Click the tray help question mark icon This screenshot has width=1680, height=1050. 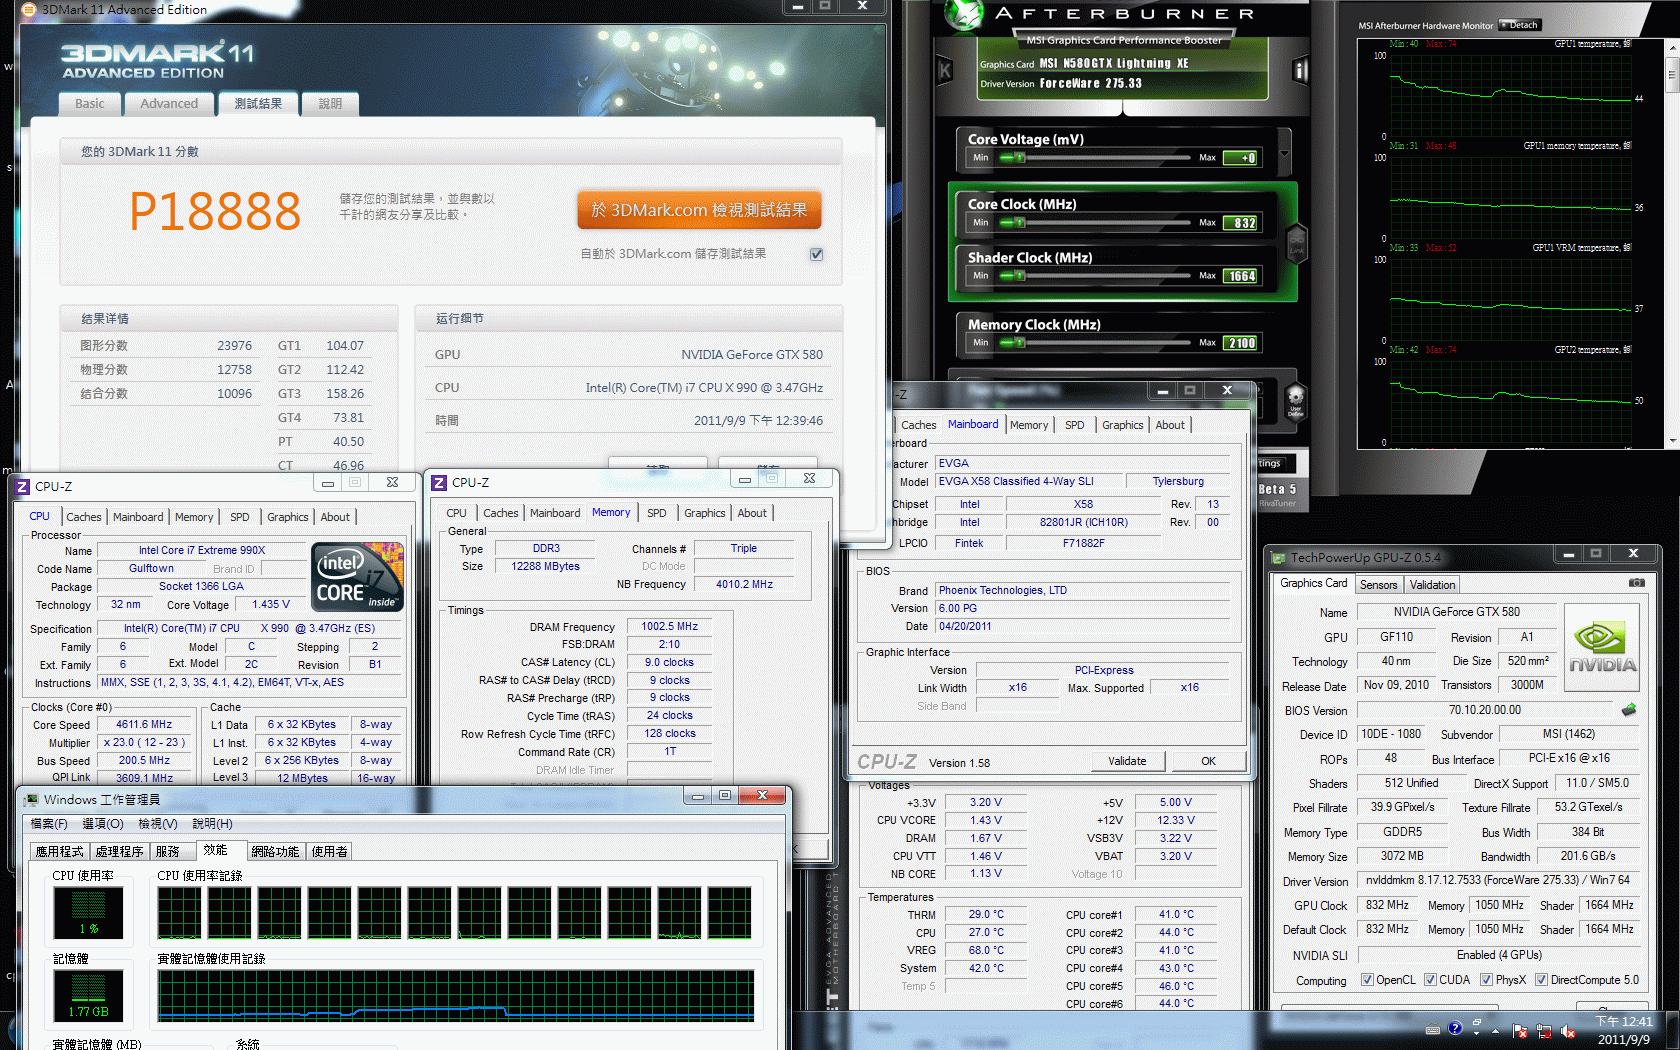coord(1455,1028)
